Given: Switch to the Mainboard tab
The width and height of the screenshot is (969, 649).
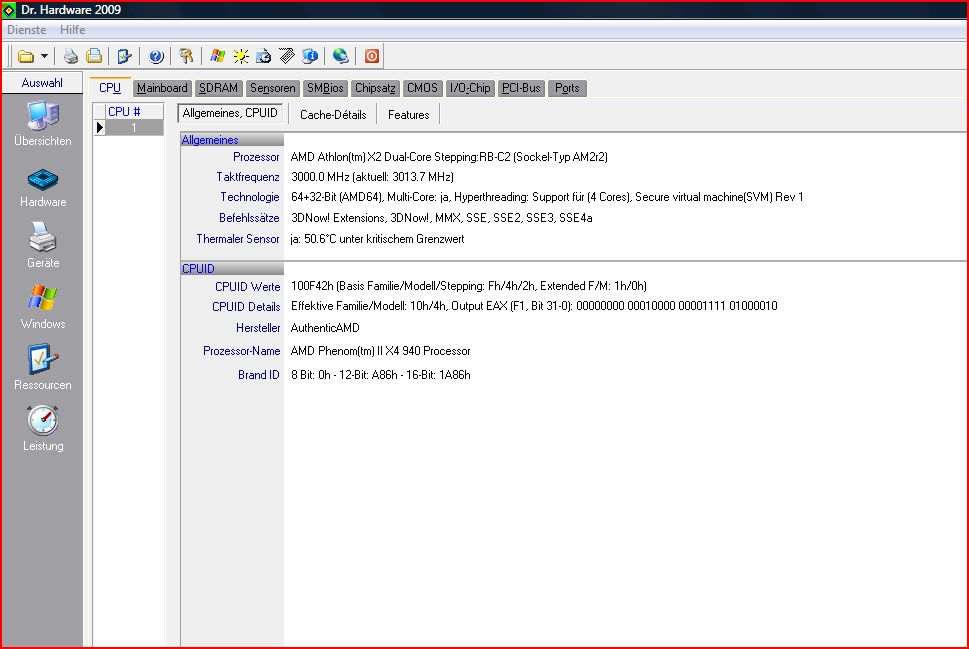Looking at the screenshot, I should [162, 88].
